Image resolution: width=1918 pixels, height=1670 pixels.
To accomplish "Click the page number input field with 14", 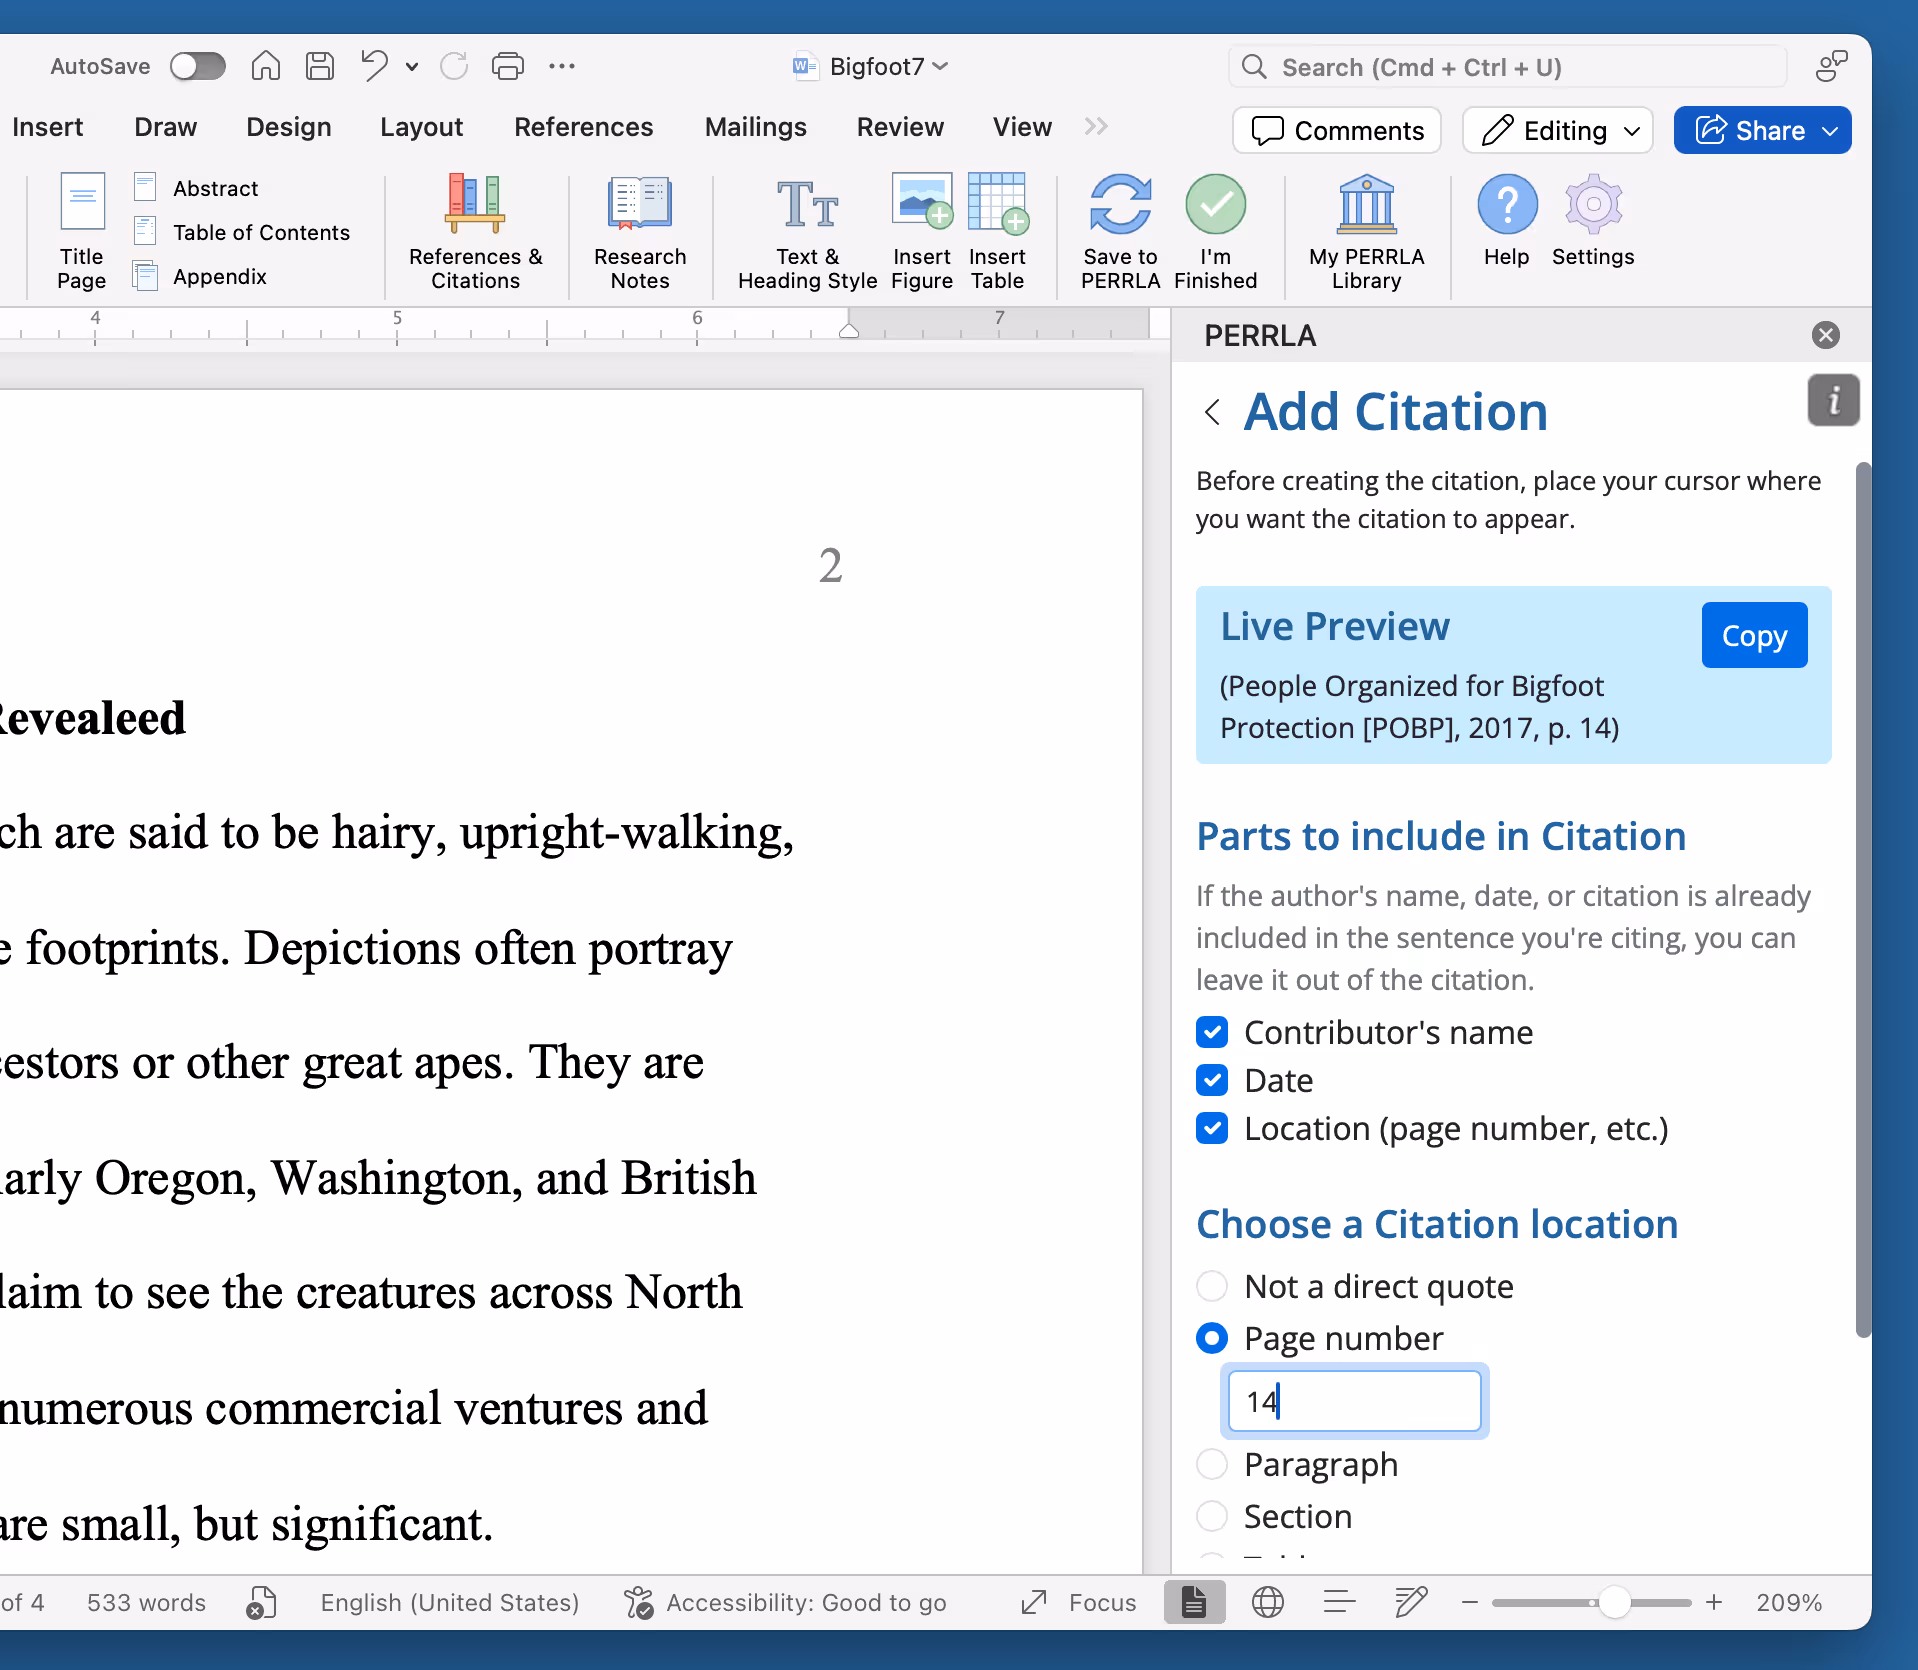I will (x=1354, y=1401).
